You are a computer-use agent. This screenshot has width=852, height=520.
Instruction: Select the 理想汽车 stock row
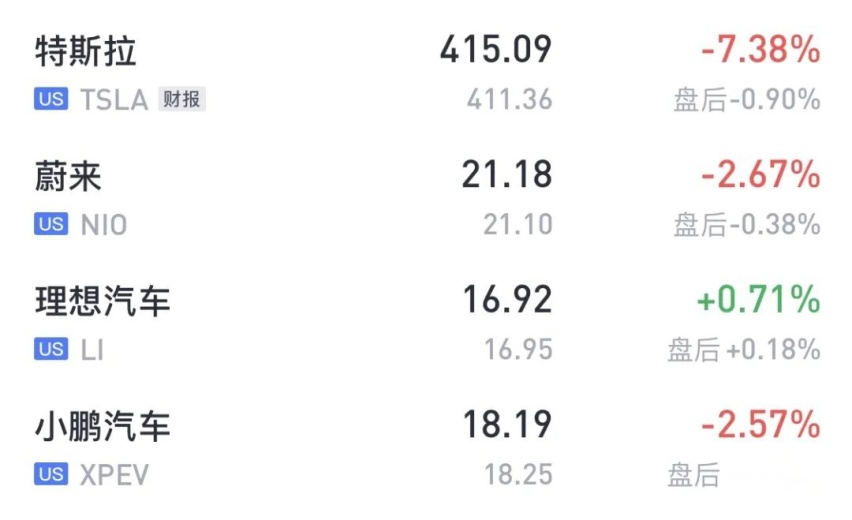coord(427,323)
